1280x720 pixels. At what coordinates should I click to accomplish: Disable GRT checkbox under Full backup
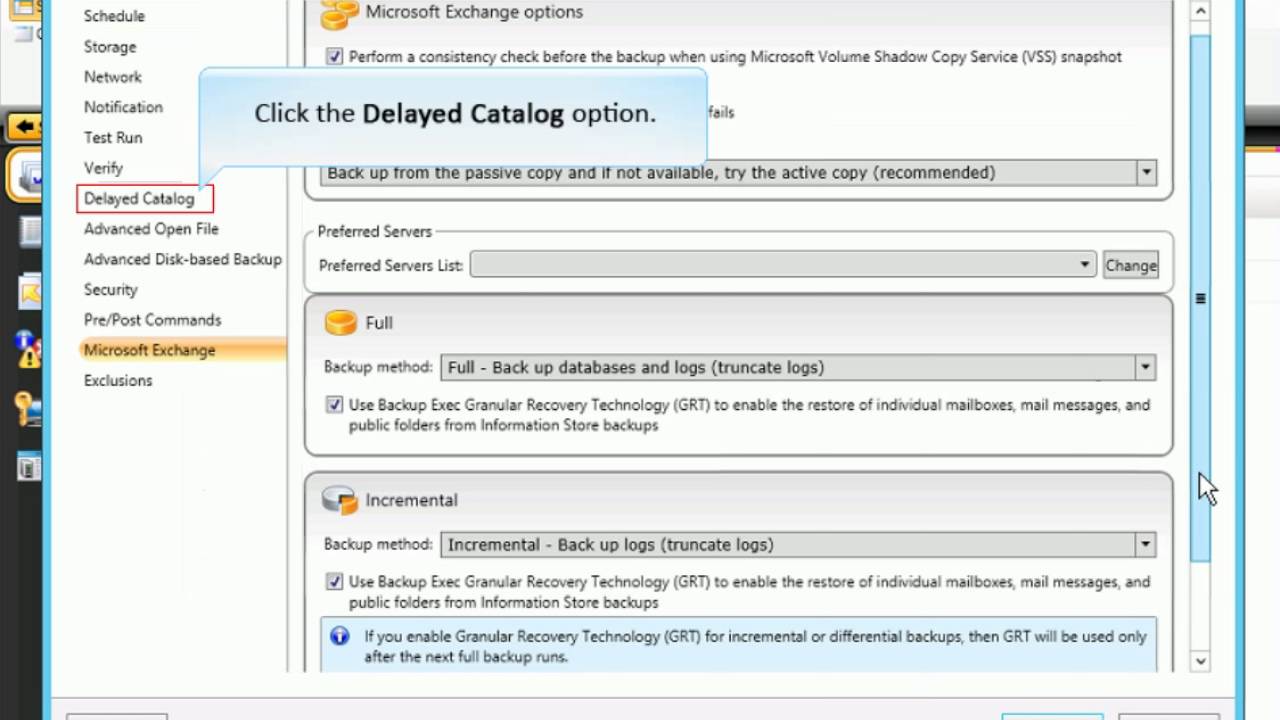pyautogui.click(x=334, y=405)
